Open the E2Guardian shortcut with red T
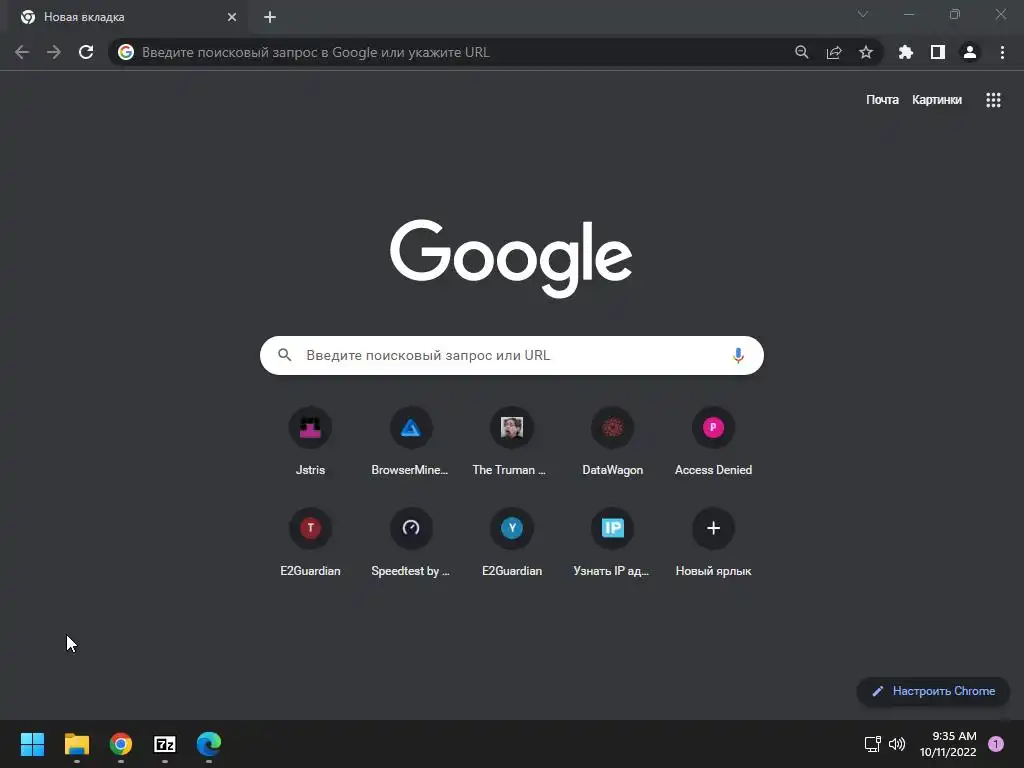The width and height of the screenshot is (1024, 768). 310,542
